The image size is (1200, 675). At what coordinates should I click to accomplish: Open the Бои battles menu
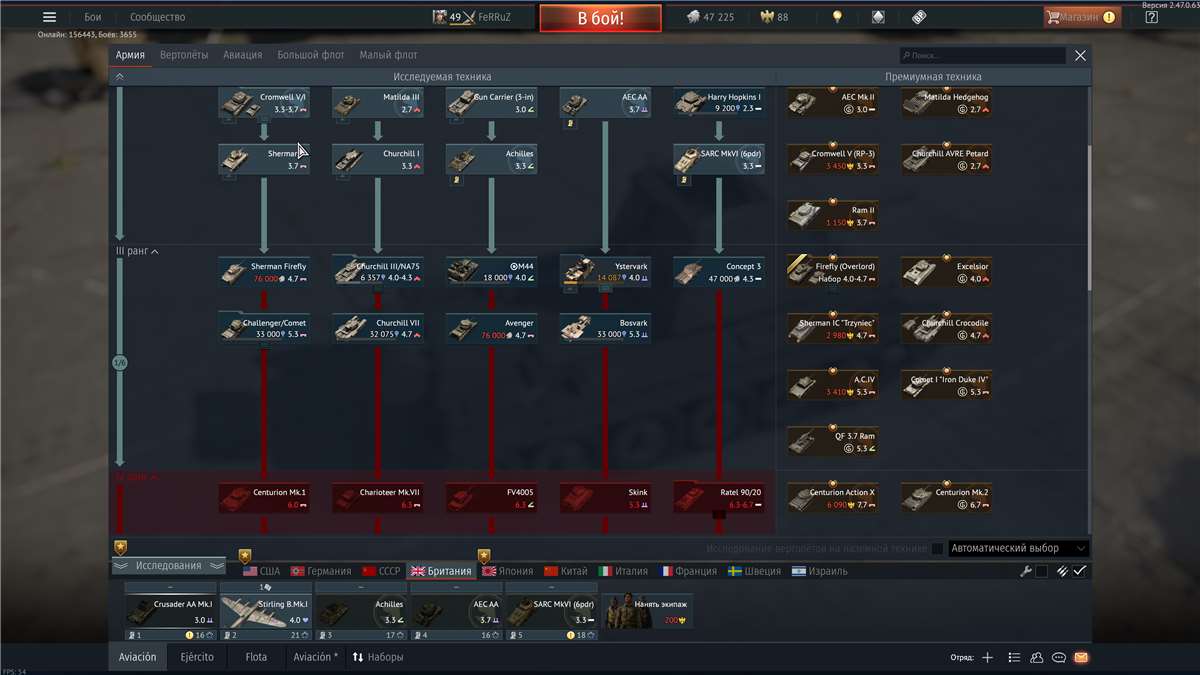93,17
